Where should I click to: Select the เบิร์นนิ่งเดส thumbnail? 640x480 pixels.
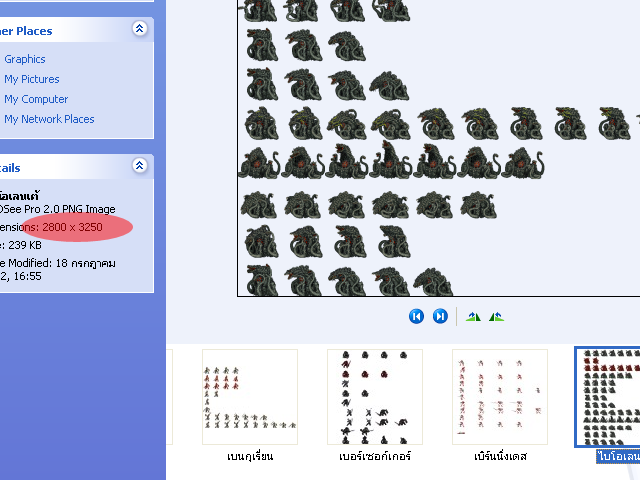(500, 397)
